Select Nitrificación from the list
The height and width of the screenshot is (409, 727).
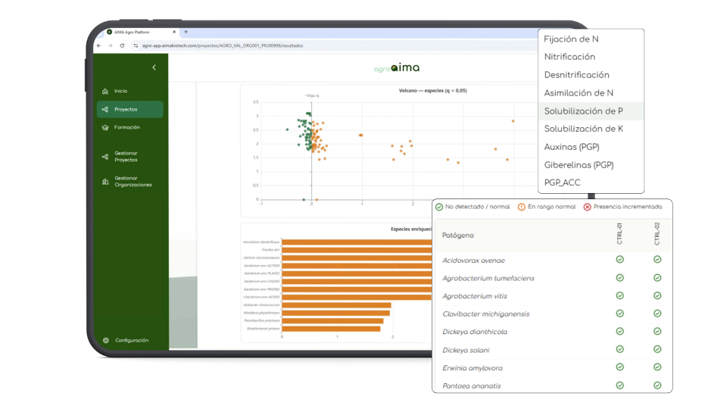[591, 57]
